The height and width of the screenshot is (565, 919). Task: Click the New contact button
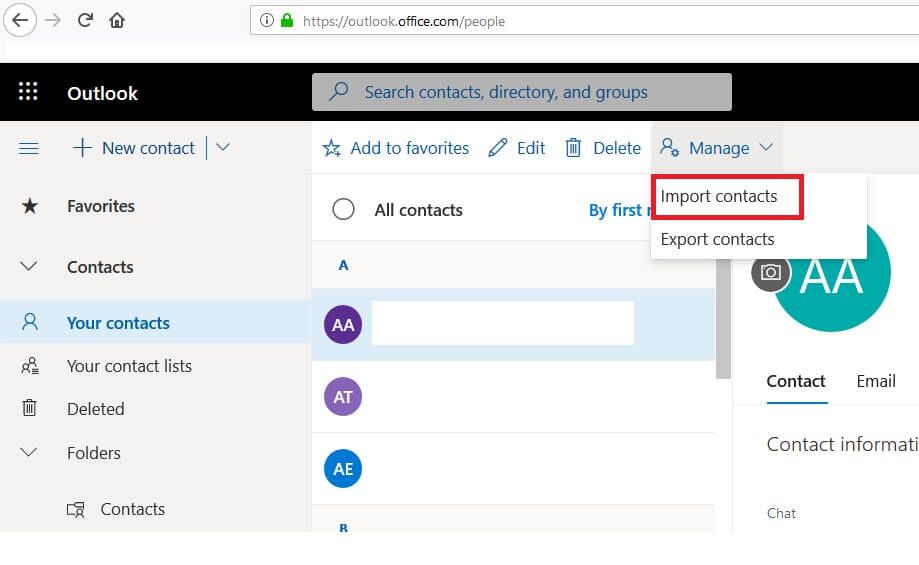135,148
